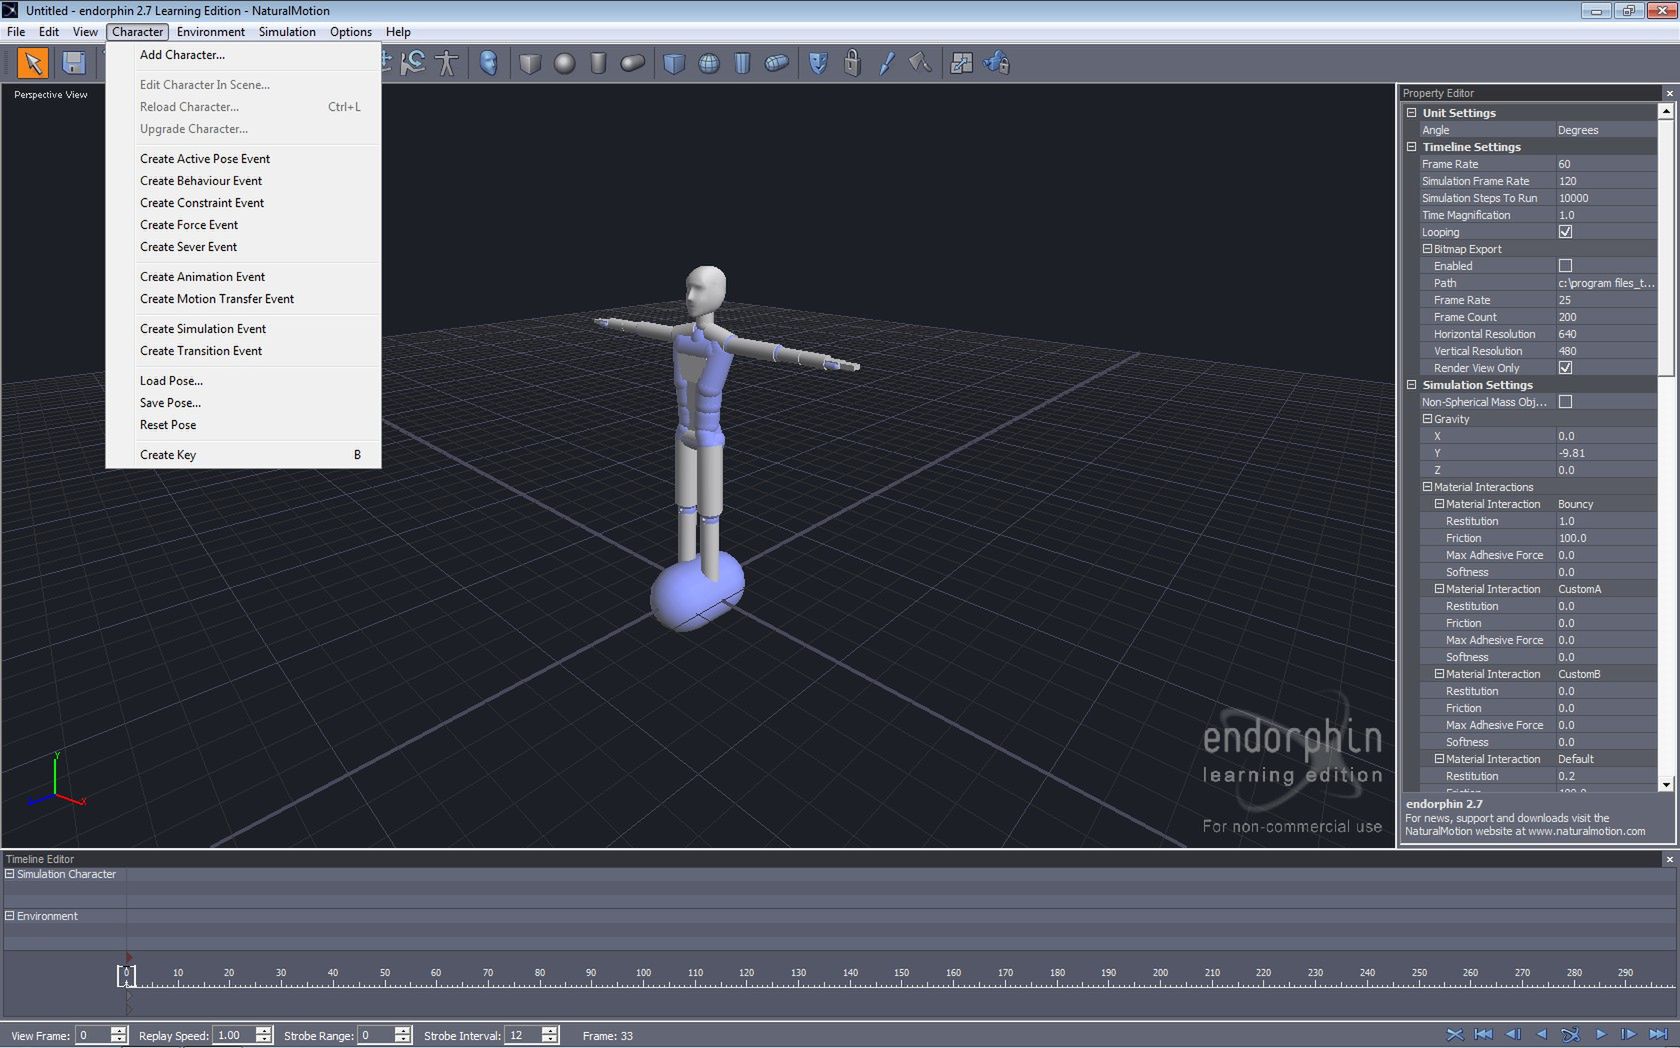
Task: Play the timeline forward
Action: pos(1600,1034)
